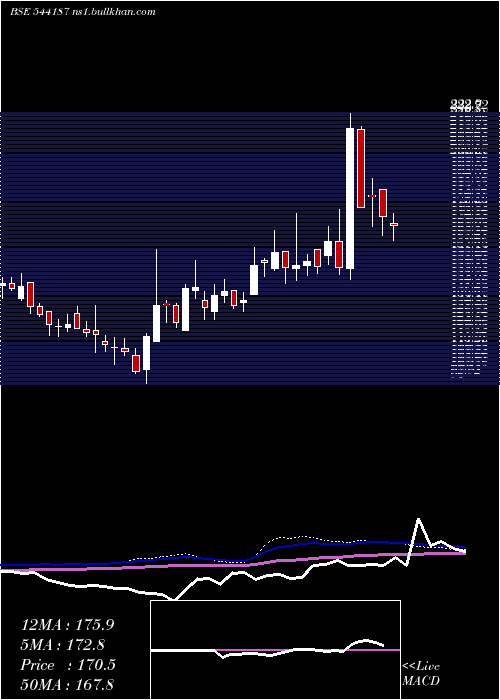This screenshot has width=500, height=700.
Task: Click the BSE 544187 chart title text
Action: pos(83,12)
